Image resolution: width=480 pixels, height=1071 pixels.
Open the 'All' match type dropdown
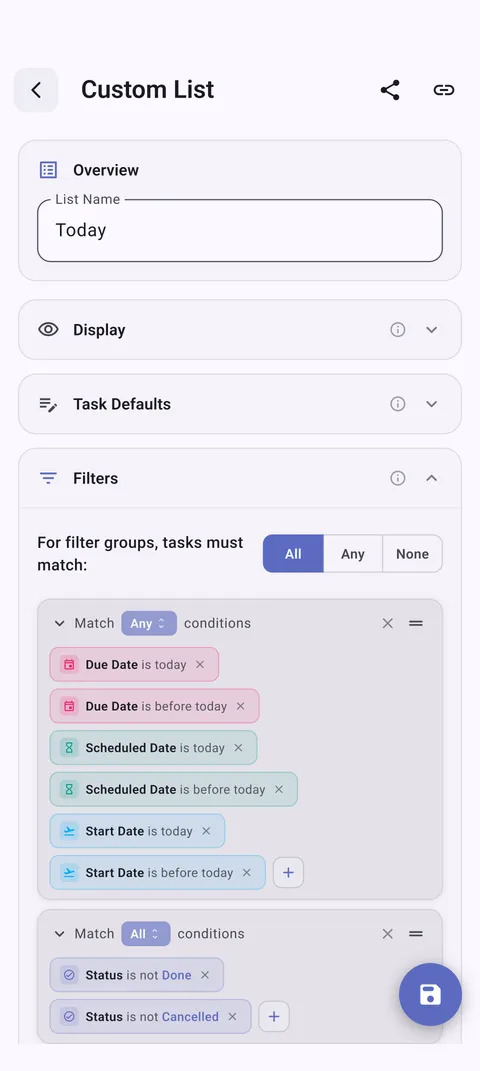click(x=145, y=934)
